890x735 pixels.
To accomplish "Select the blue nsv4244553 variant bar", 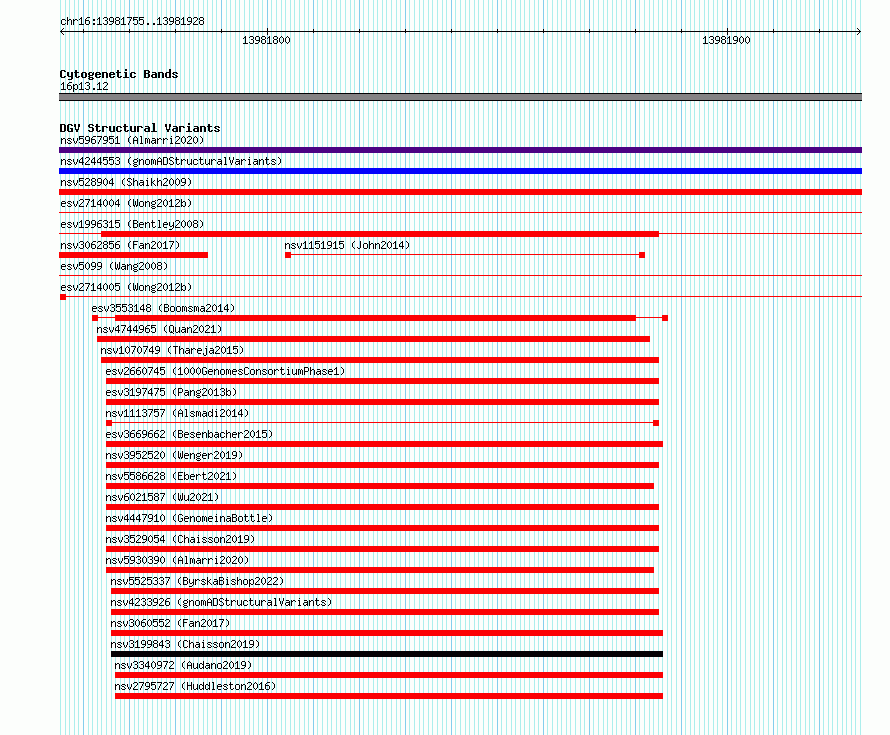I will coord(460,171).
